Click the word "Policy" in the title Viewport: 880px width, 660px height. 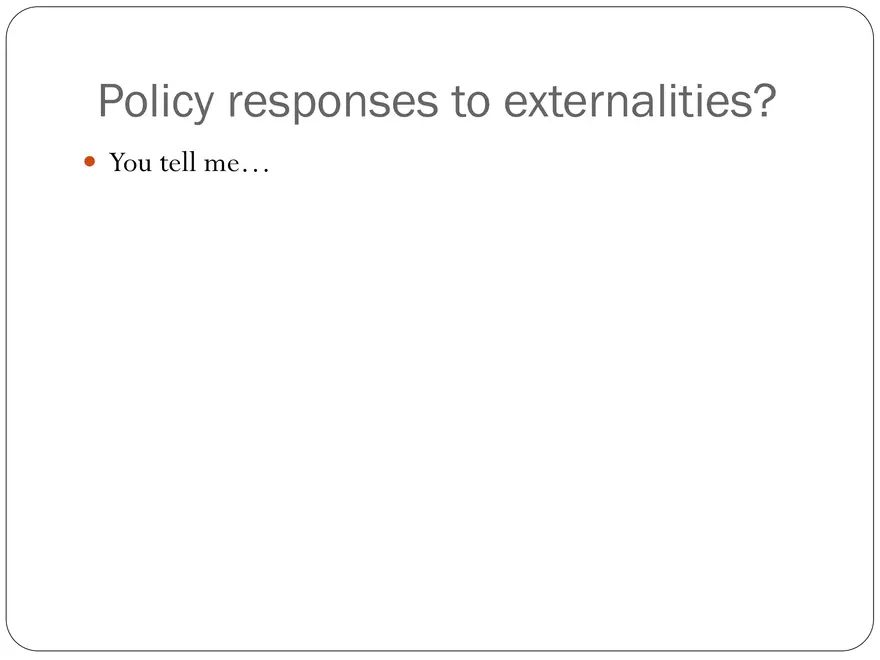tap(155, 101)
